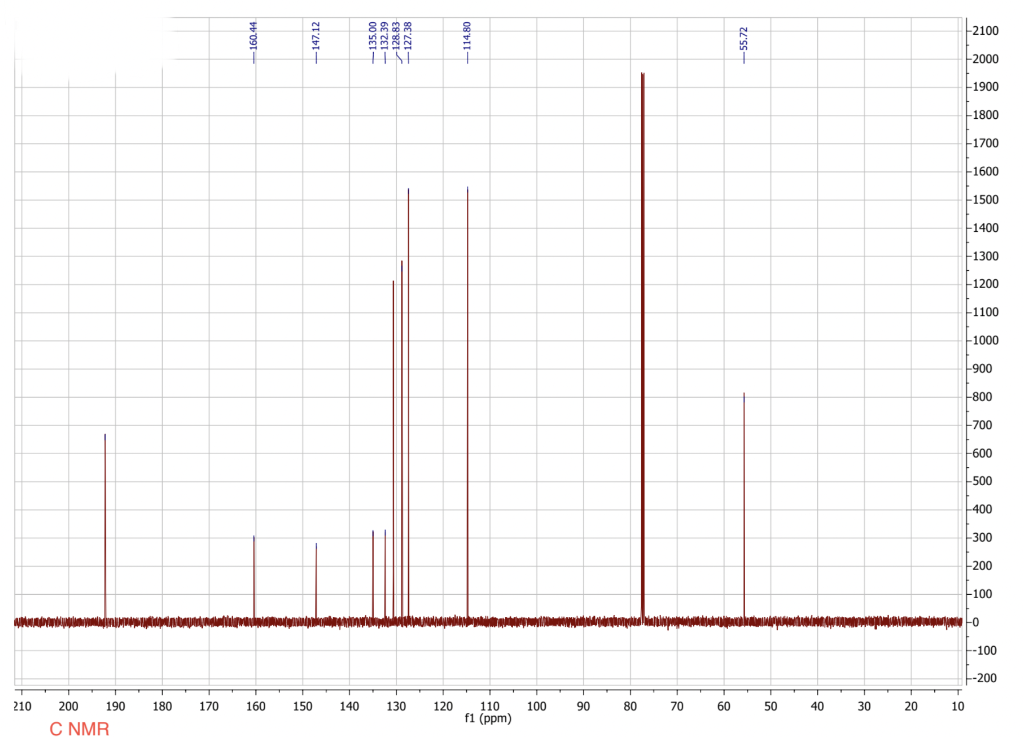Click the f1 (ppm) axis title
The height and width of the screenshot is (737, 1024).
point(487,717)
